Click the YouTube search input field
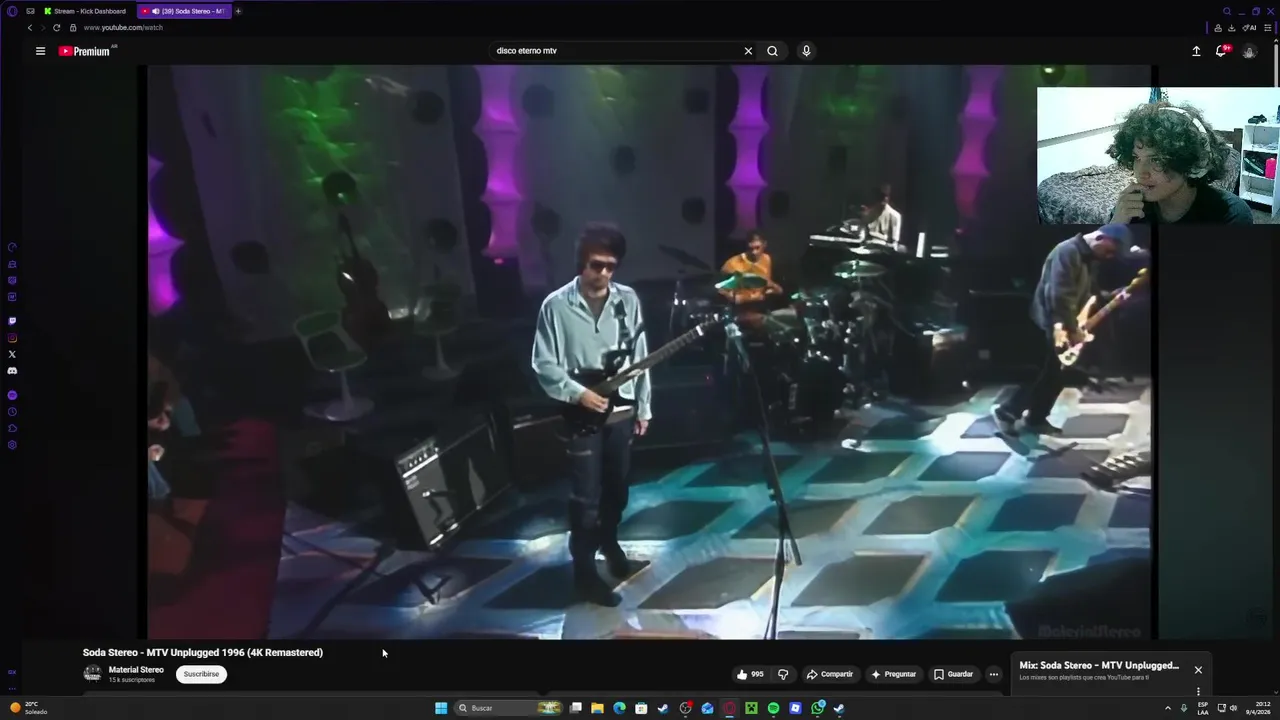Image resolution: width=1280 pixels, height=720 pixels. click(x=615, y=51)
